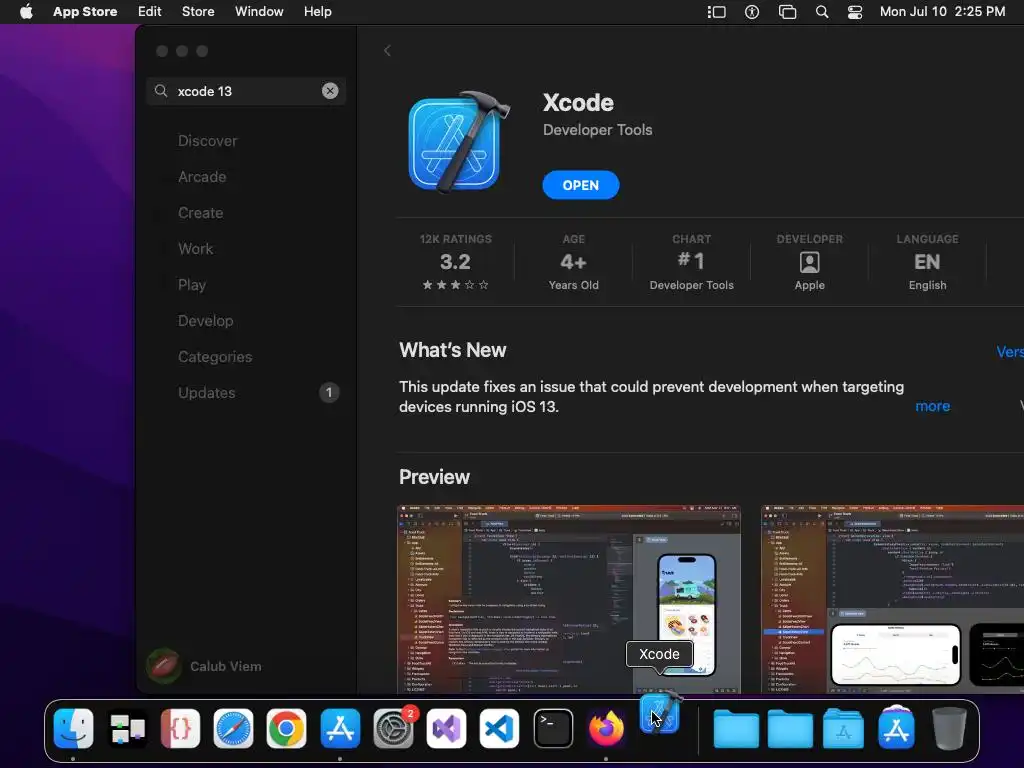Clear the search field with X icon
Screen dimensions: 1024x768
point(330,91)
